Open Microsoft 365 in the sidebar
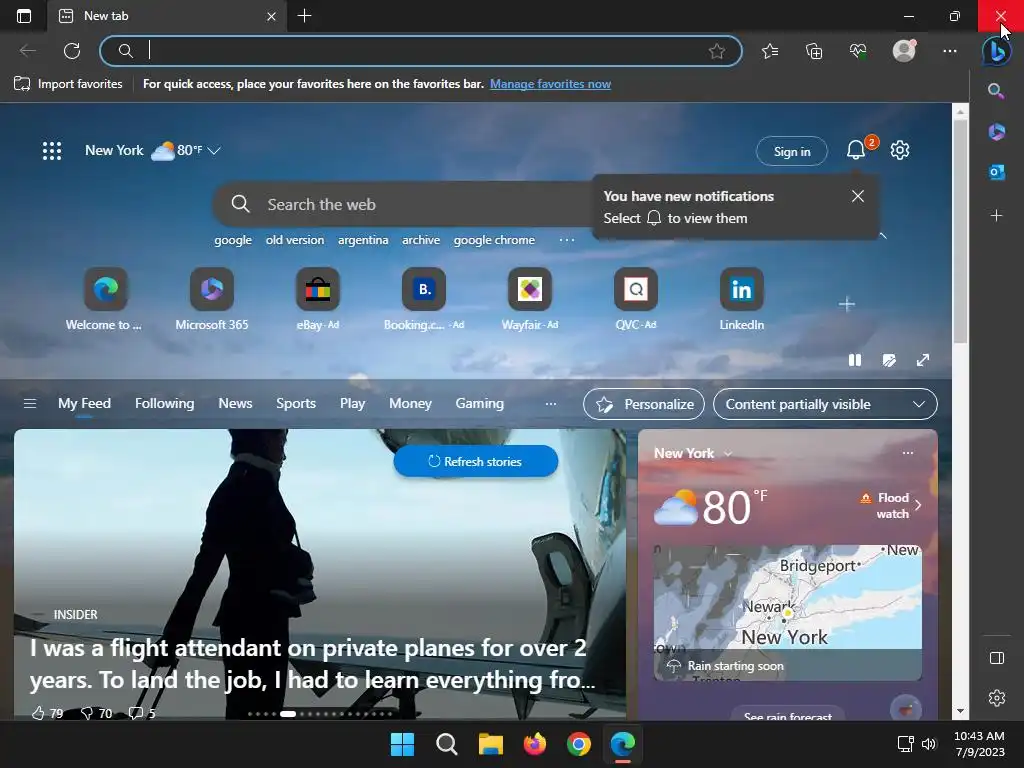The width and height of the screenshot is (1024, 768). pyautogui.click(x=997, y=132)
